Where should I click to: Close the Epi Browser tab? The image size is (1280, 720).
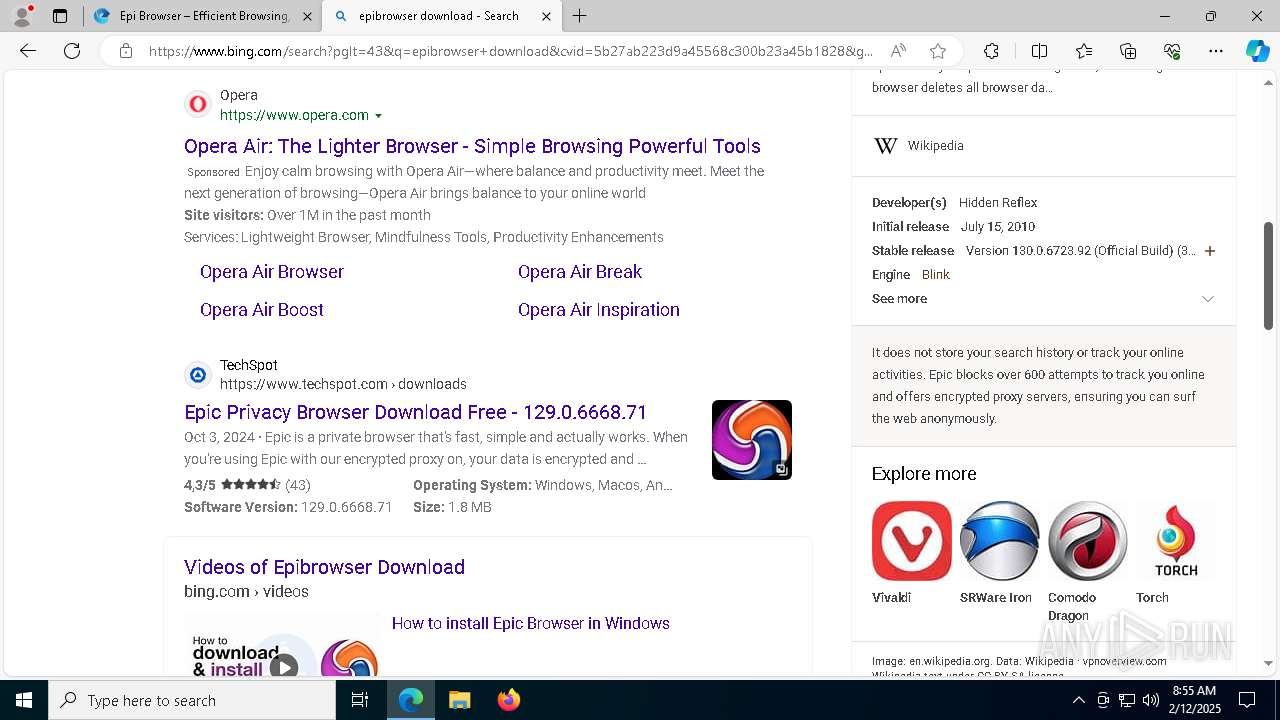click(307, 16)
